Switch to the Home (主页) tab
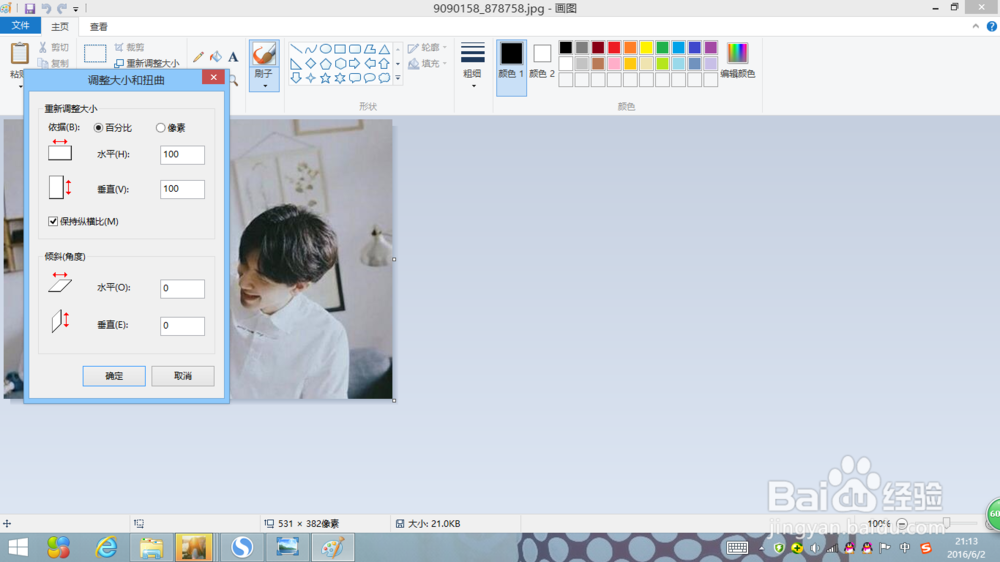1000x562 pixels. tap(60, 26)
